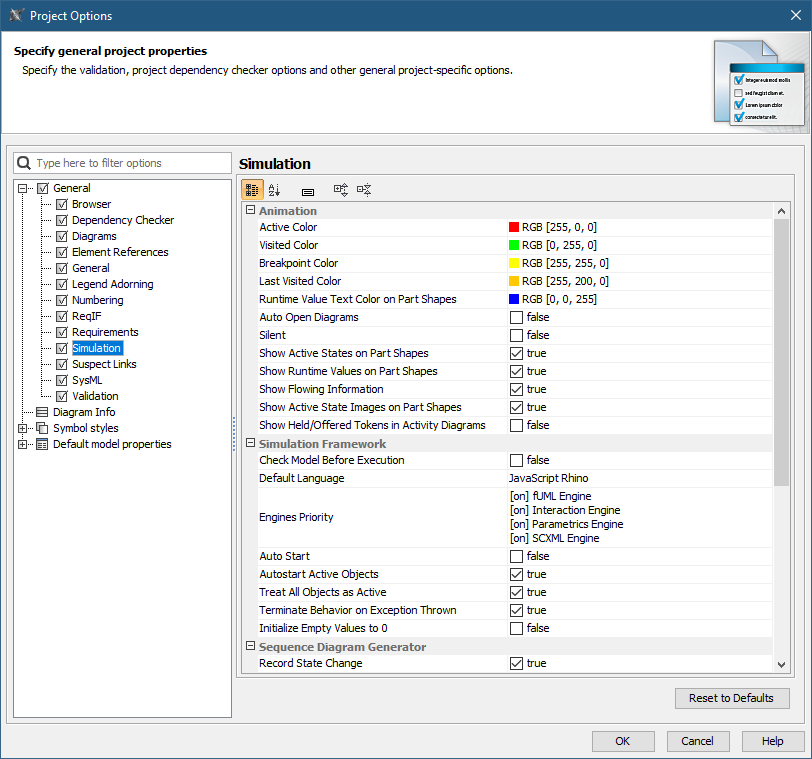This screenshot has width=812, height=759.
Task: Click the Diagram Info tree icon
Action: (x=42, y=412)
